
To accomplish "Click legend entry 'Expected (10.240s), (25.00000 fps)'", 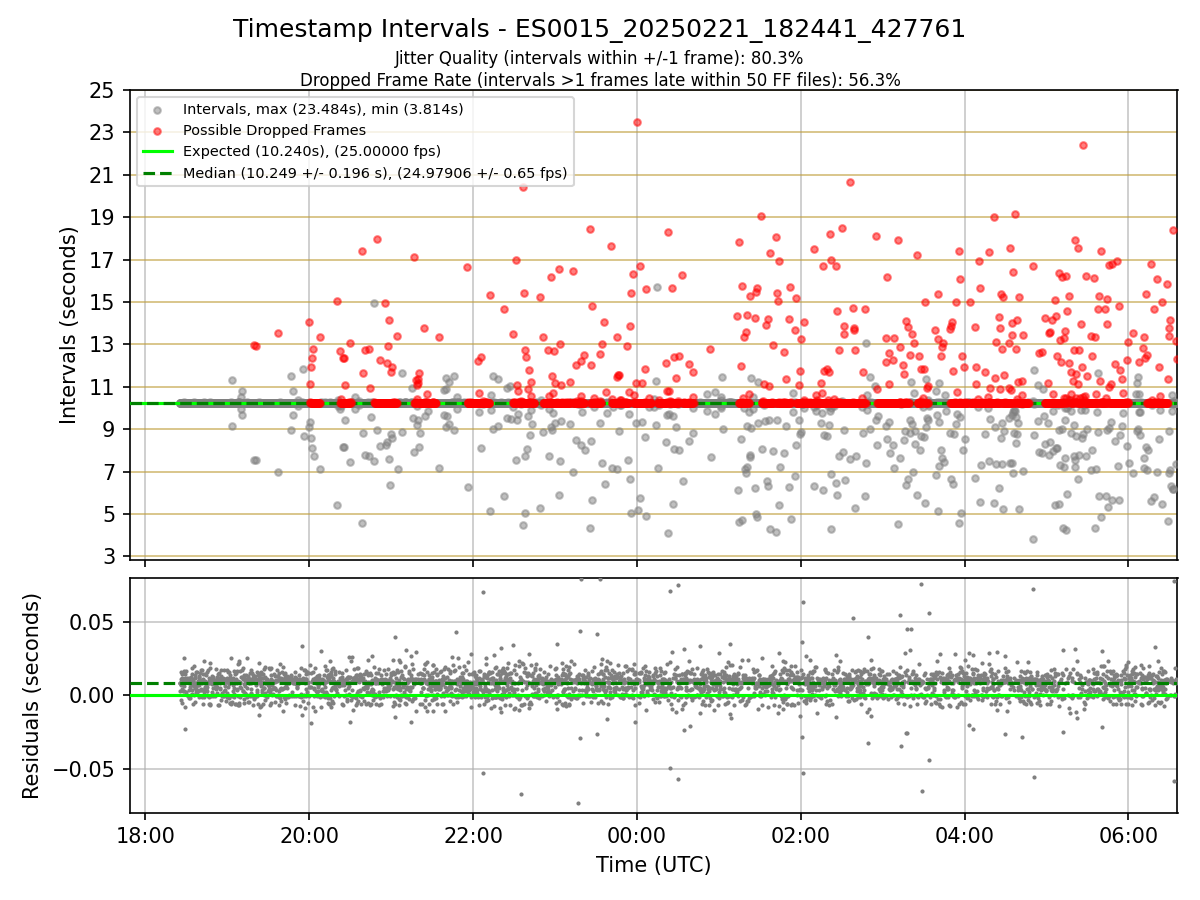I will click(312, 151).
